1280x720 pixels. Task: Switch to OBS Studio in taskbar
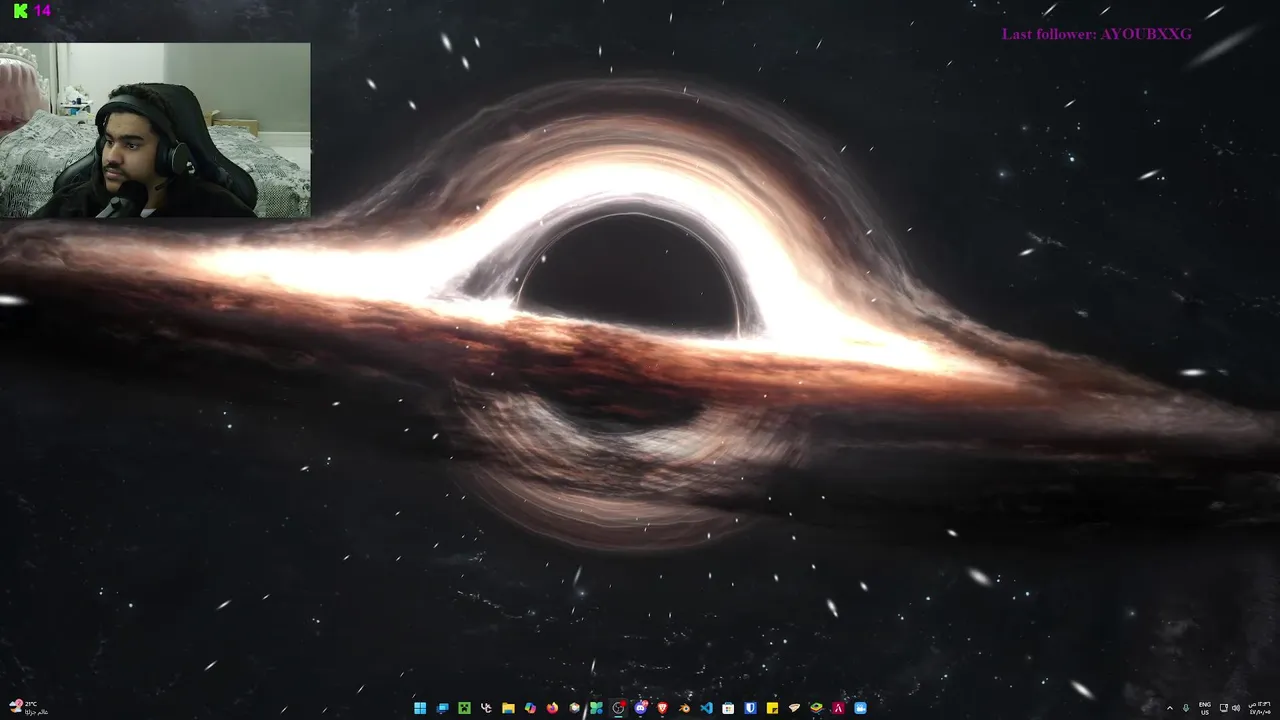[x=618, y=708]
